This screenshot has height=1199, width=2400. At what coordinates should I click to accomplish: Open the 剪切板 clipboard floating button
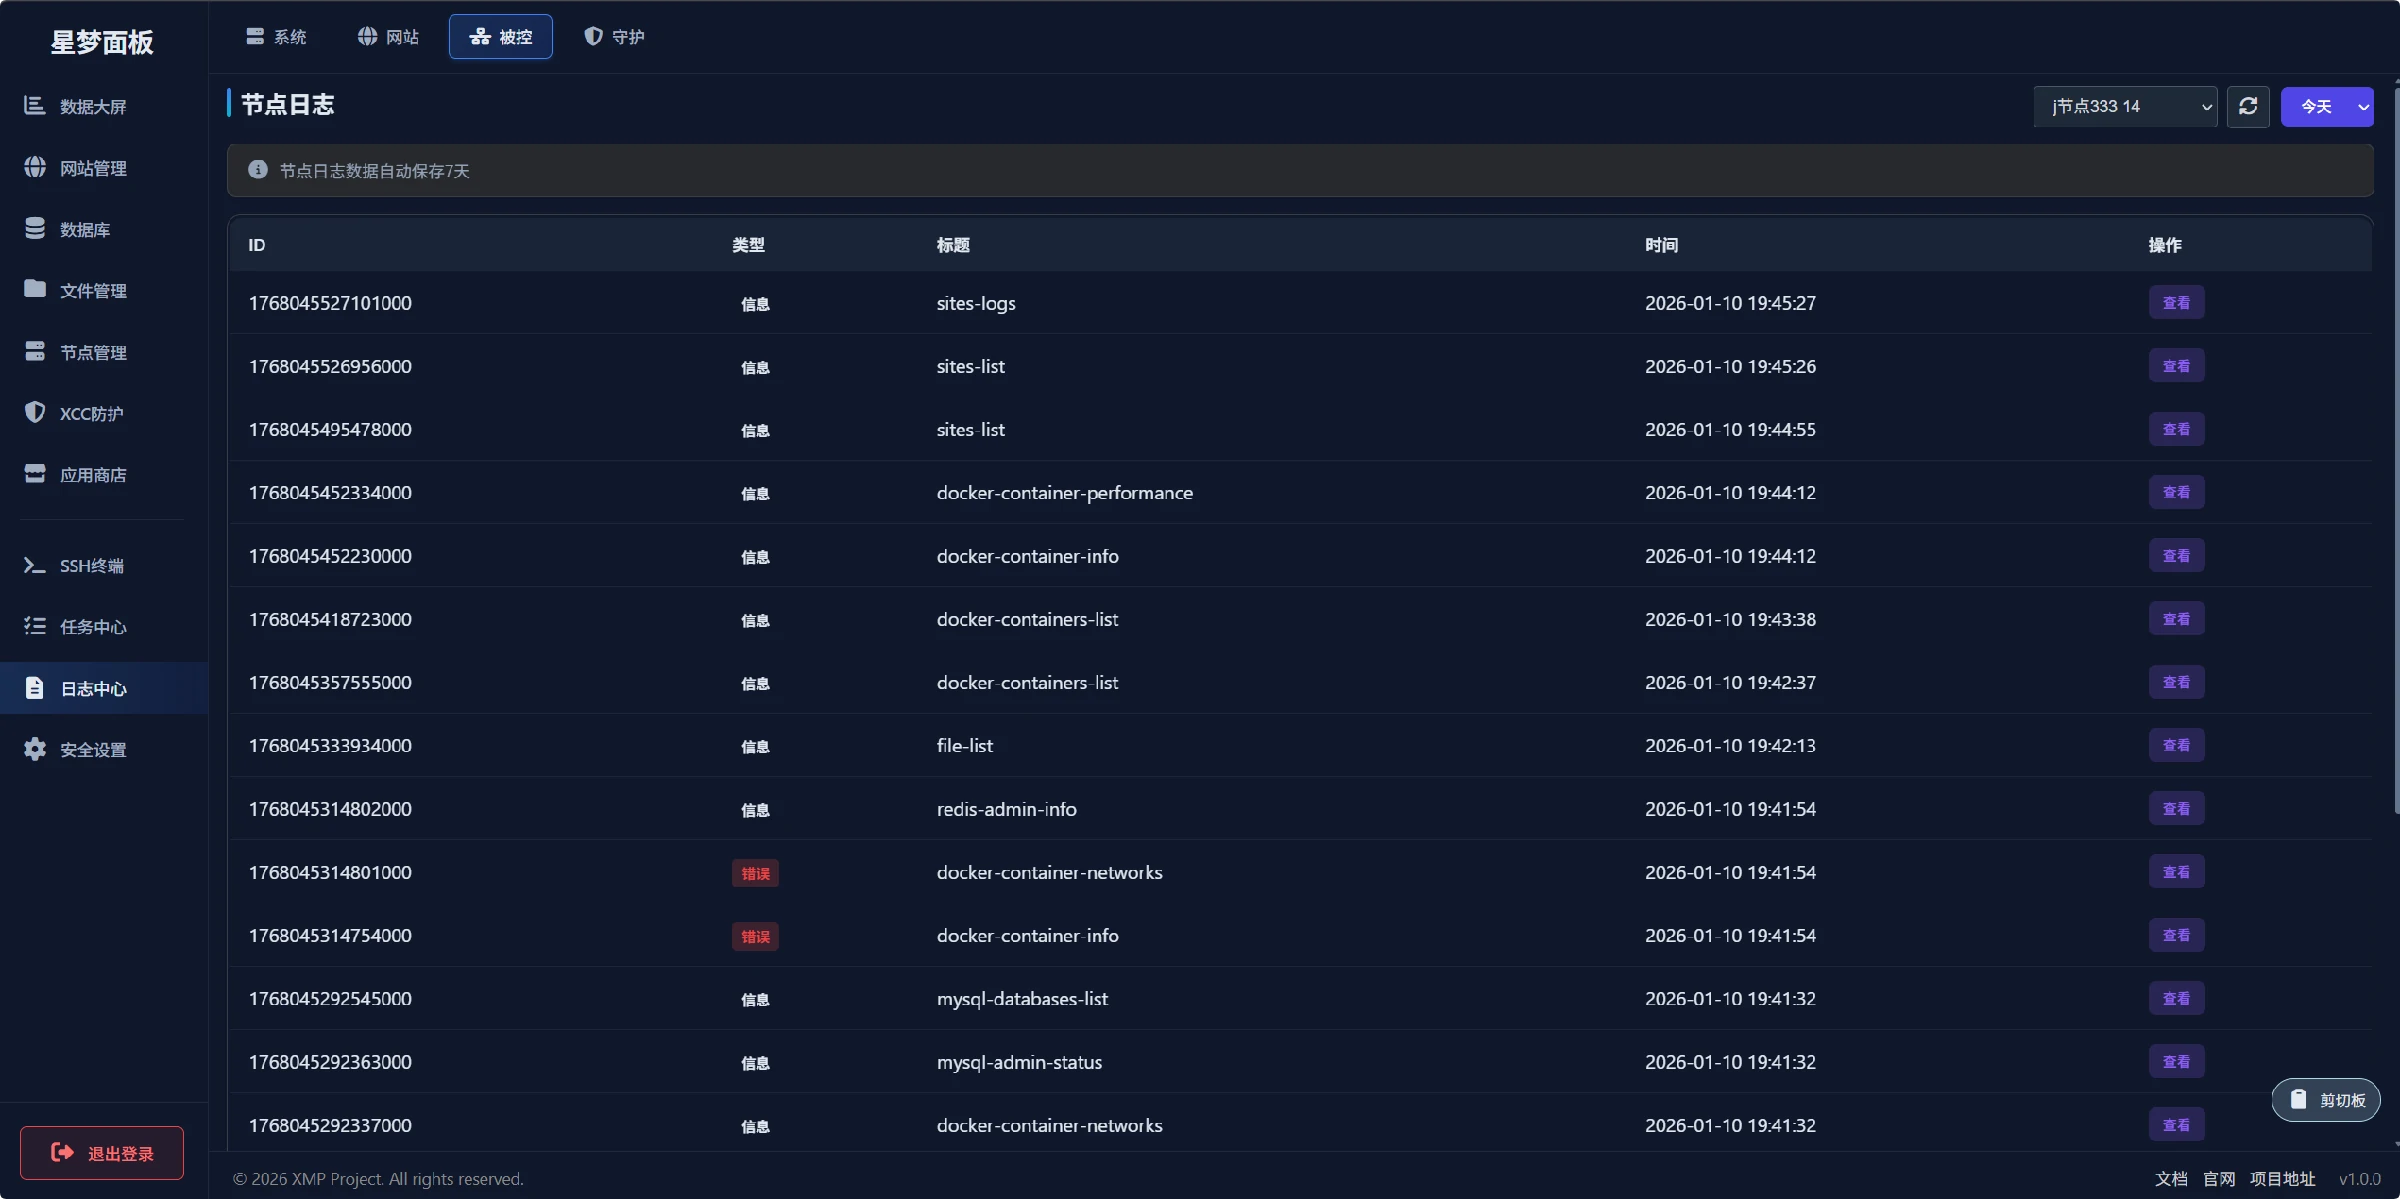(x=2326, y=1100)
